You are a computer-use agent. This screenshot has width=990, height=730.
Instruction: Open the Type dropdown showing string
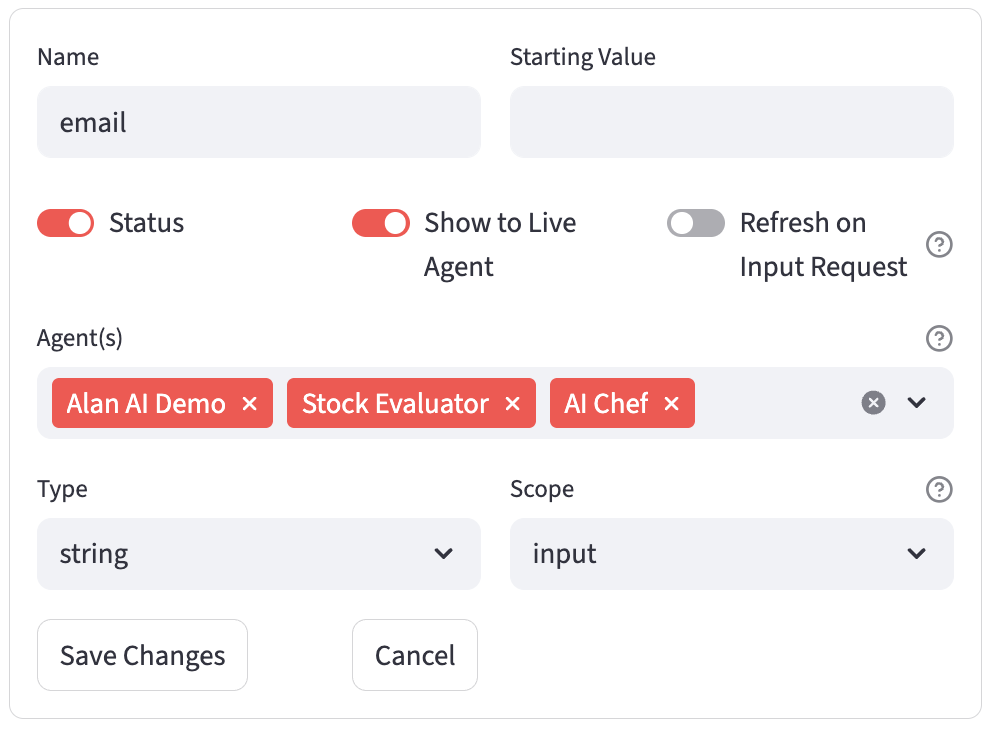(x=258, y=553)
